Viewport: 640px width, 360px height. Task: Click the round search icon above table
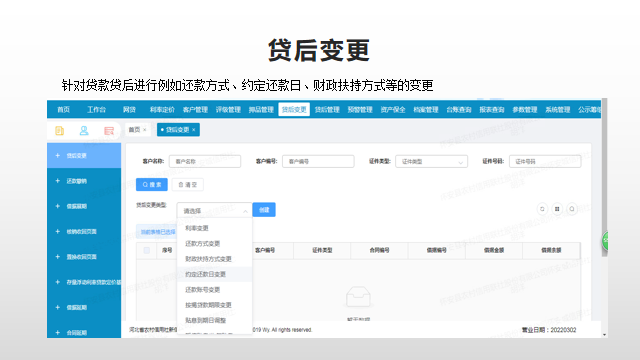572,209
